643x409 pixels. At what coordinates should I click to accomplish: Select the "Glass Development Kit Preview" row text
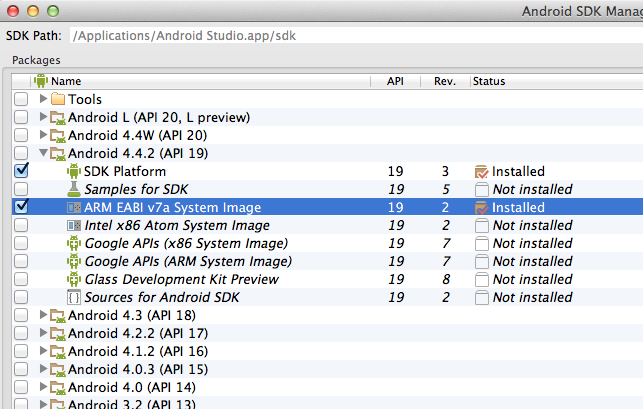coord(182,279)
